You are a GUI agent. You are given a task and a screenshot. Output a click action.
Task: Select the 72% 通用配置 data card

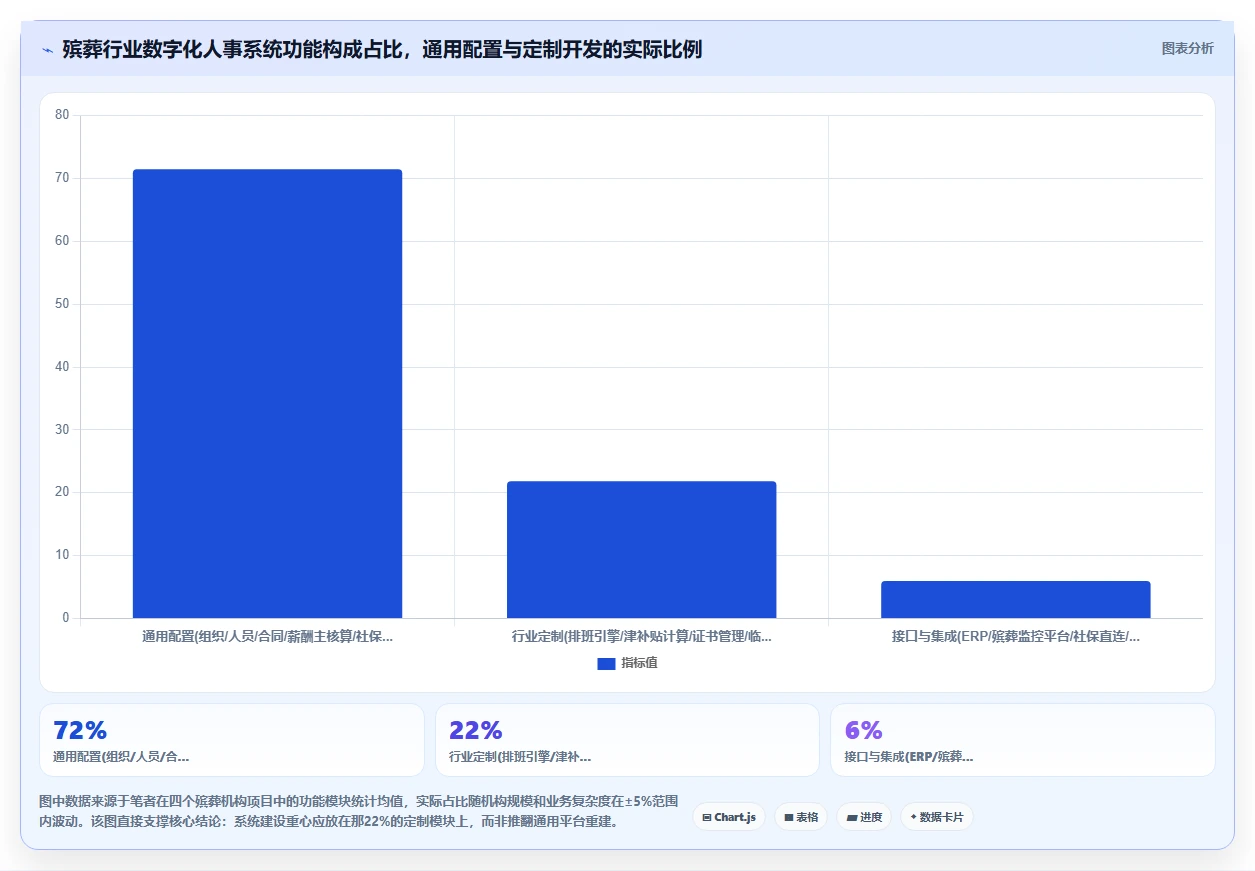pos(232,740)
